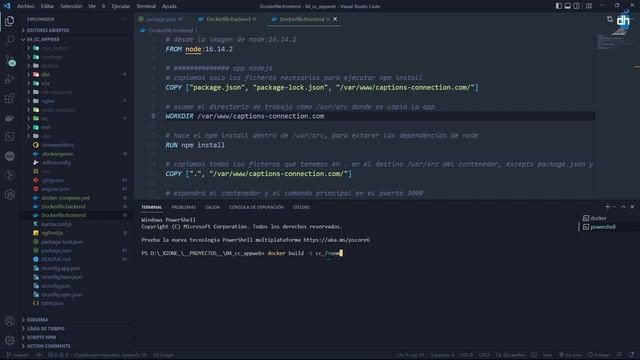Image resolution: width=640 pixels, height=360 pixels.
Task: Open docker-compose.yml in the explorer
Action: [x=65, y=198]
